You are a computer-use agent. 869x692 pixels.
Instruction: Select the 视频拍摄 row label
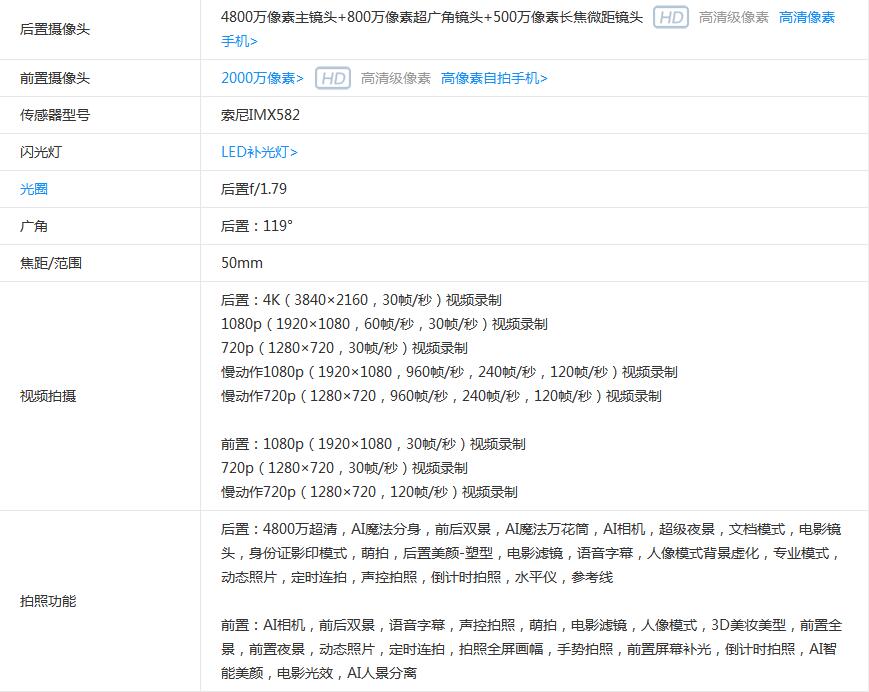click(x=48, y=396)
